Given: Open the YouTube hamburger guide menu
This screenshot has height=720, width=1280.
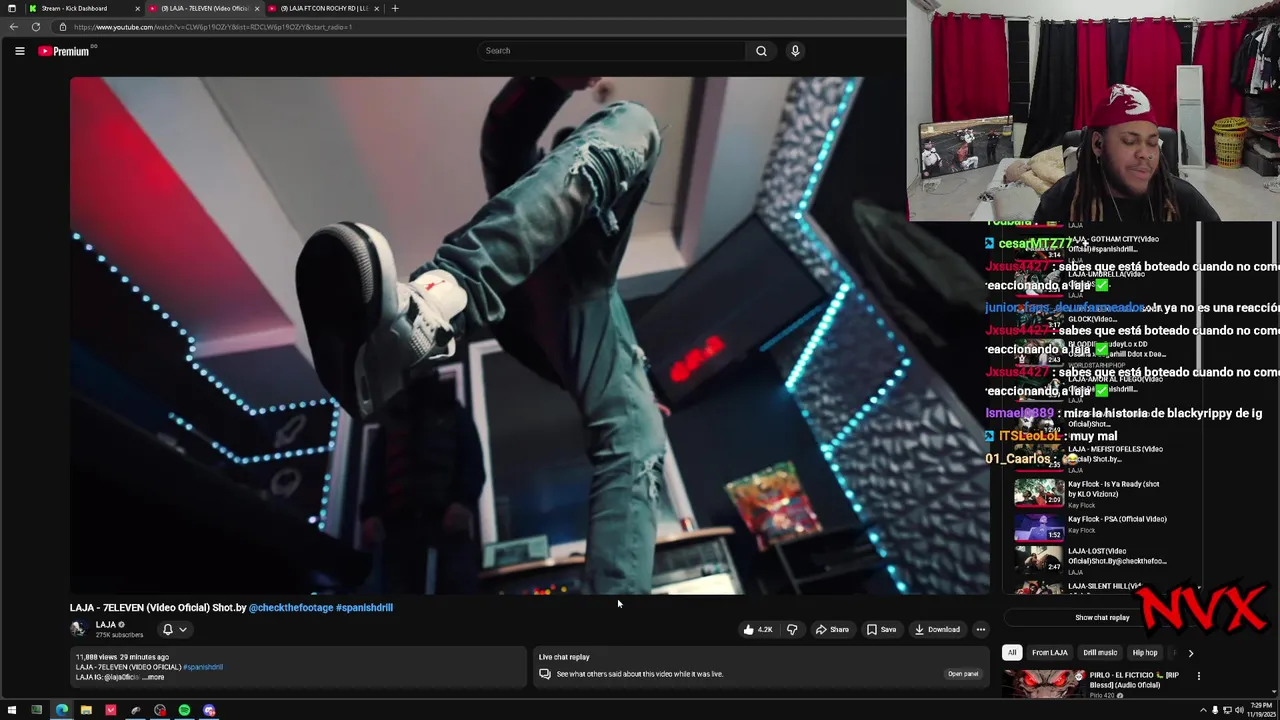Looking at the screenshot, I should pyautogui.click(x=19, y=51).
